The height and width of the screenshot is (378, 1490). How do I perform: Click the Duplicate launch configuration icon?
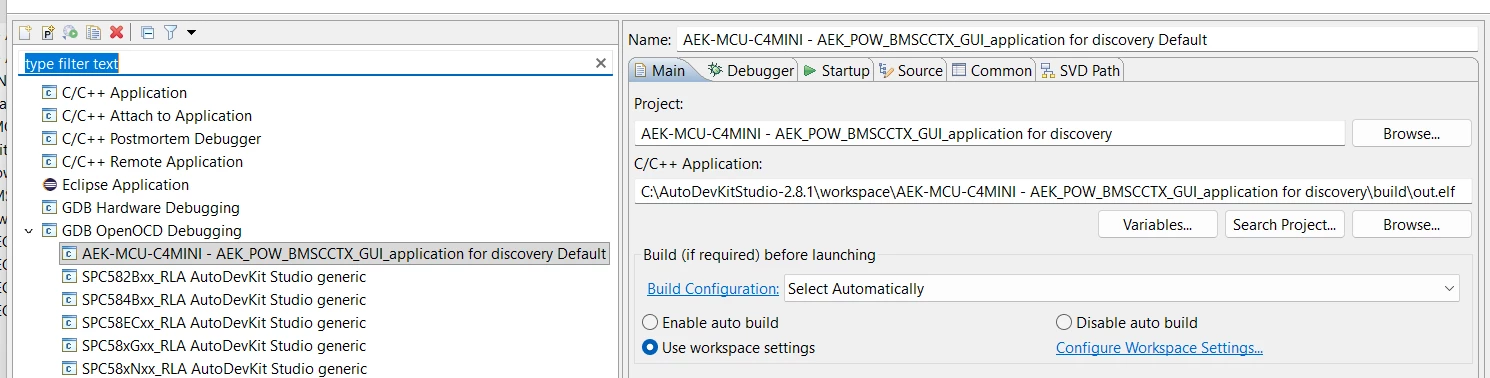[93, 33]
